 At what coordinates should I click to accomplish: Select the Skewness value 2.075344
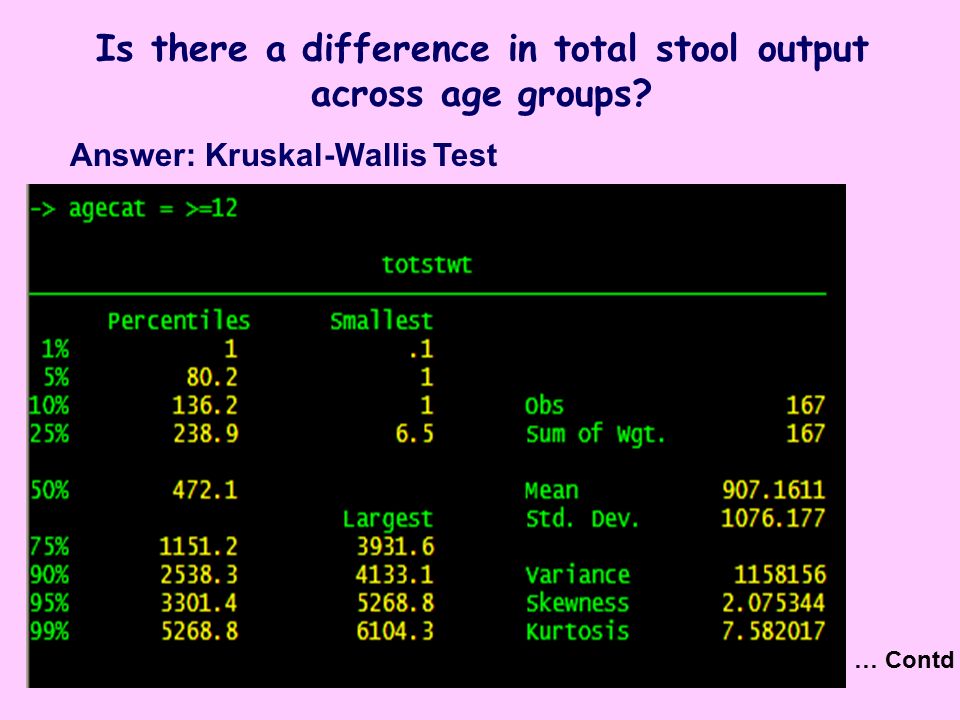pos(774,603)
